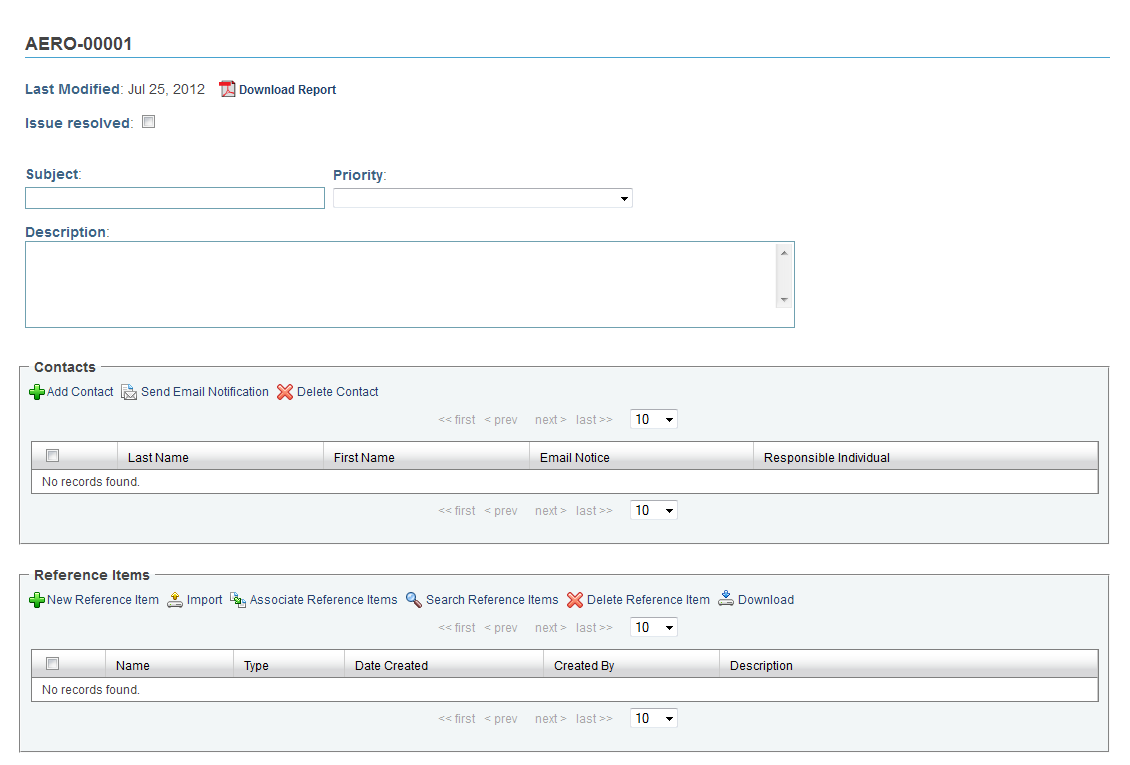Image resolution: width=1130 pixels, height=765 pixels.
Task: Click the Import icon in Reference Items
Action: tap(175, 600)
